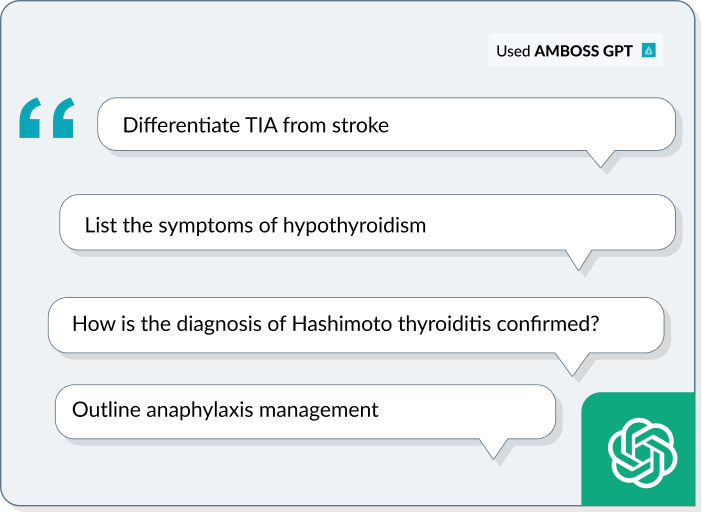Click the word Hashimoto in third bubble
The height and width of the screenshot is (512, 702).
click(x=342, y=324)
